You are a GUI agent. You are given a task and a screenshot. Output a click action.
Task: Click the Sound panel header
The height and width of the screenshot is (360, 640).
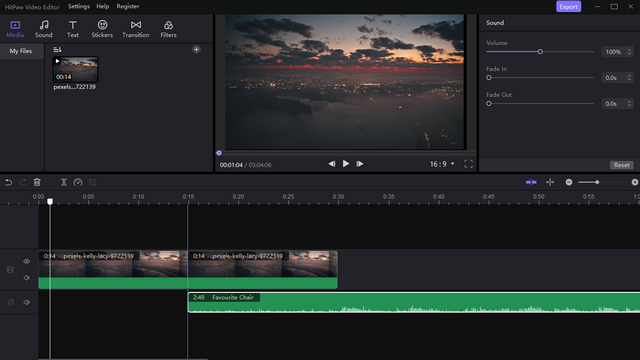pyautogui.click(x=495, y=23)
